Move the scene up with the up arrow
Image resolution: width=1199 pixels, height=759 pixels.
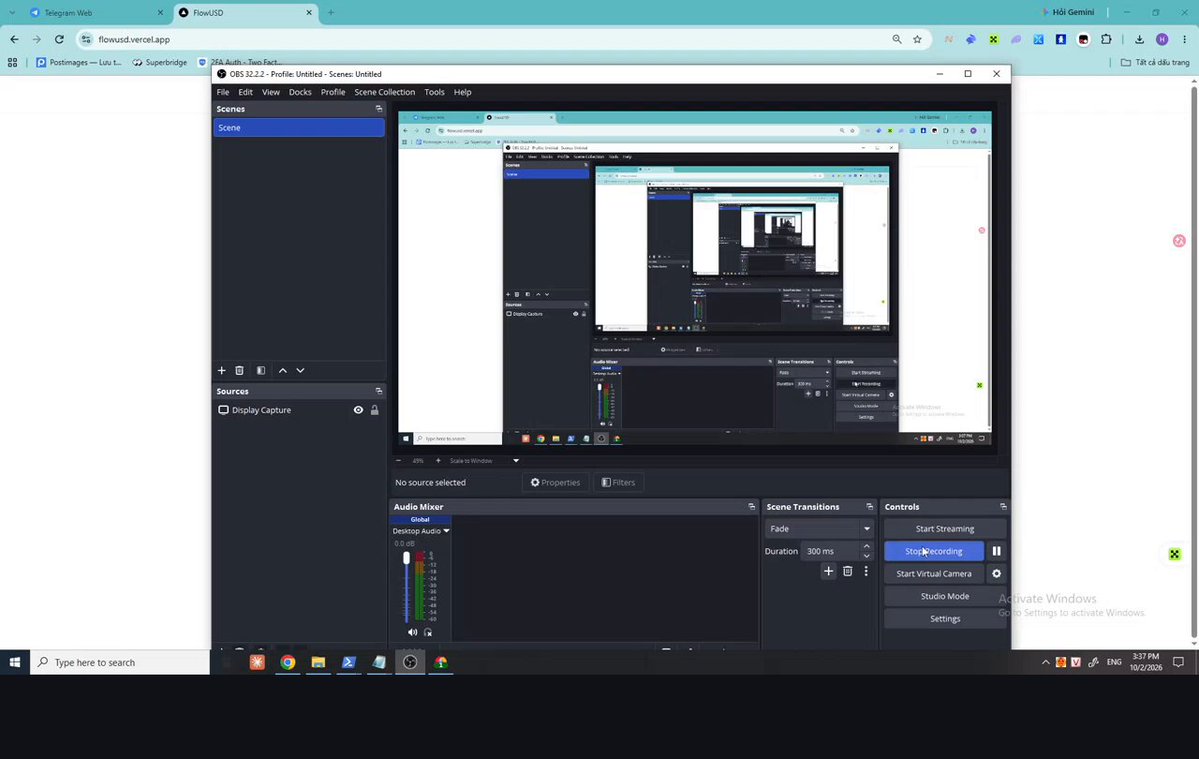[x=283, y=371]
